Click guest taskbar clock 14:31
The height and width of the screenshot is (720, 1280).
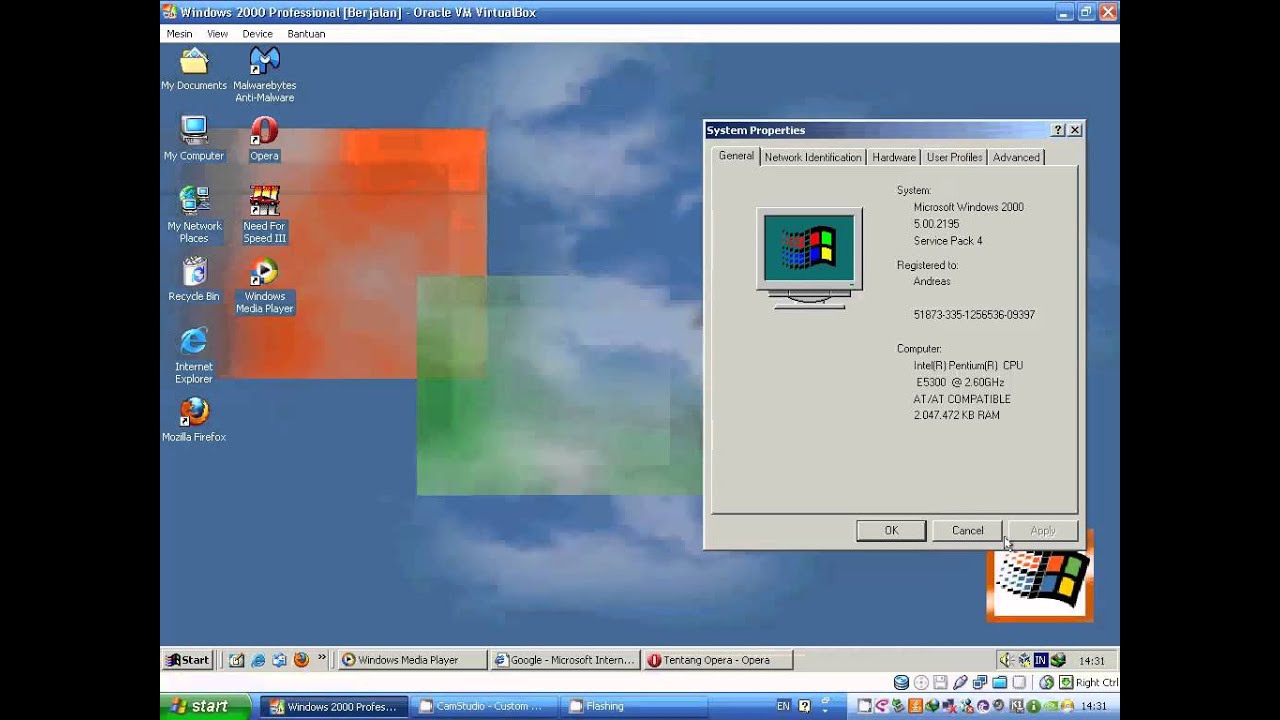pyautogui.click(x=1092, y=661)
